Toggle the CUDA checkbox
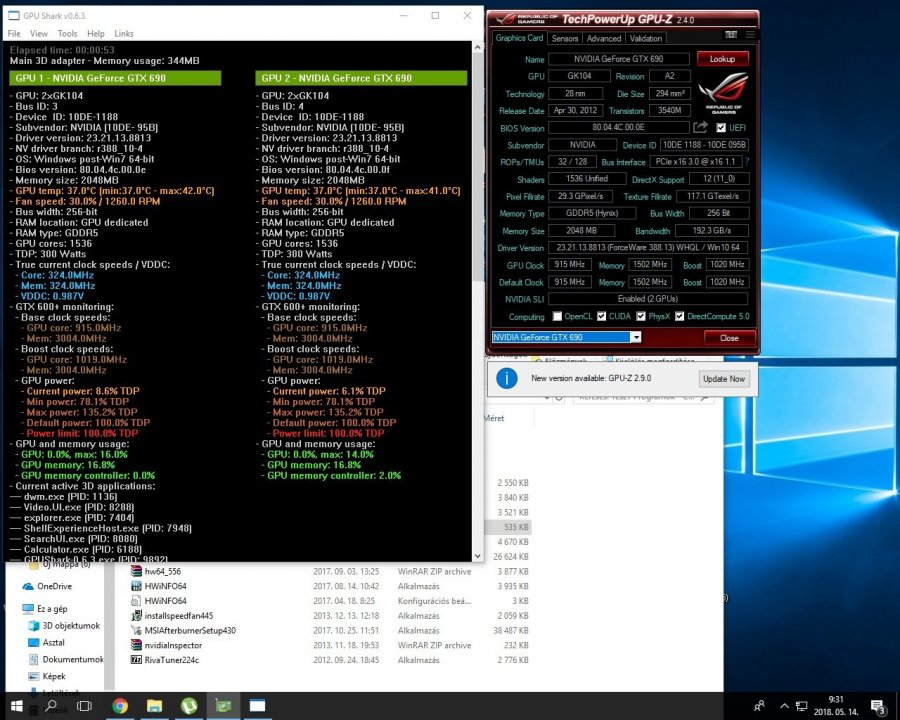Image resolution: width=900 pixels, height=720 pixels. coord(602,316)
